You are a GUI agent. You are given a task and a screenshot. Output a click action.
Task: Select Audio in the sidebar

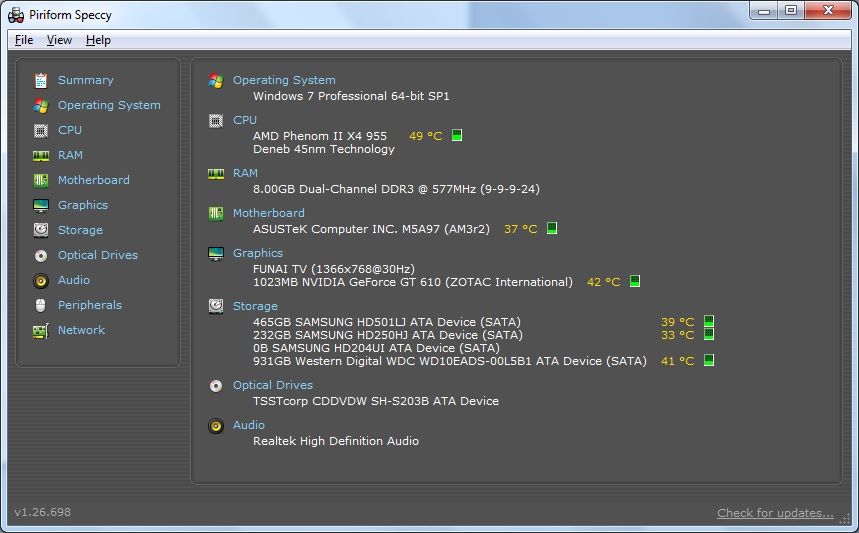[74, 280]
